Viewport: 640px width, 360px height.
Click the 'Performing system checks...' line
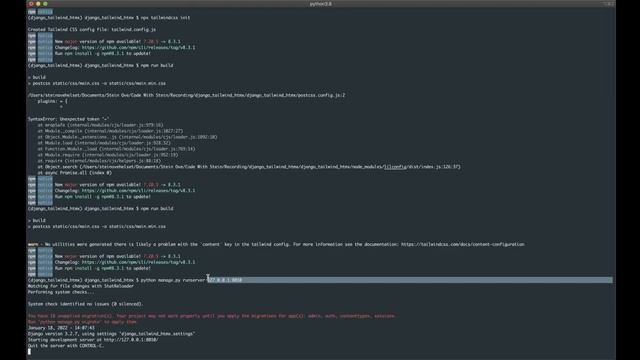61,292
